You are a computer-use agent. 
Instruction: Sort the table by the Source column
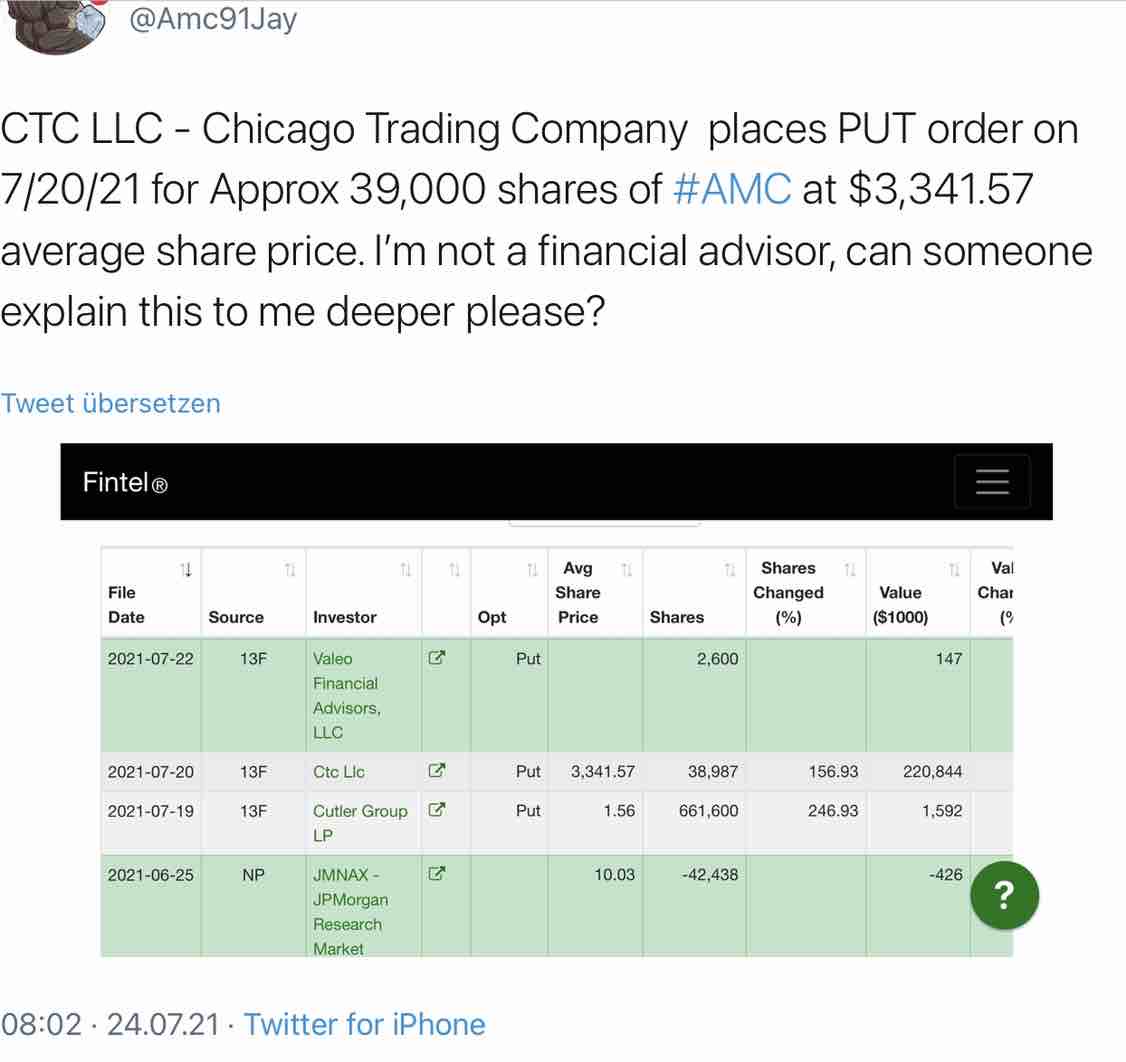click(x=289, y=568)
